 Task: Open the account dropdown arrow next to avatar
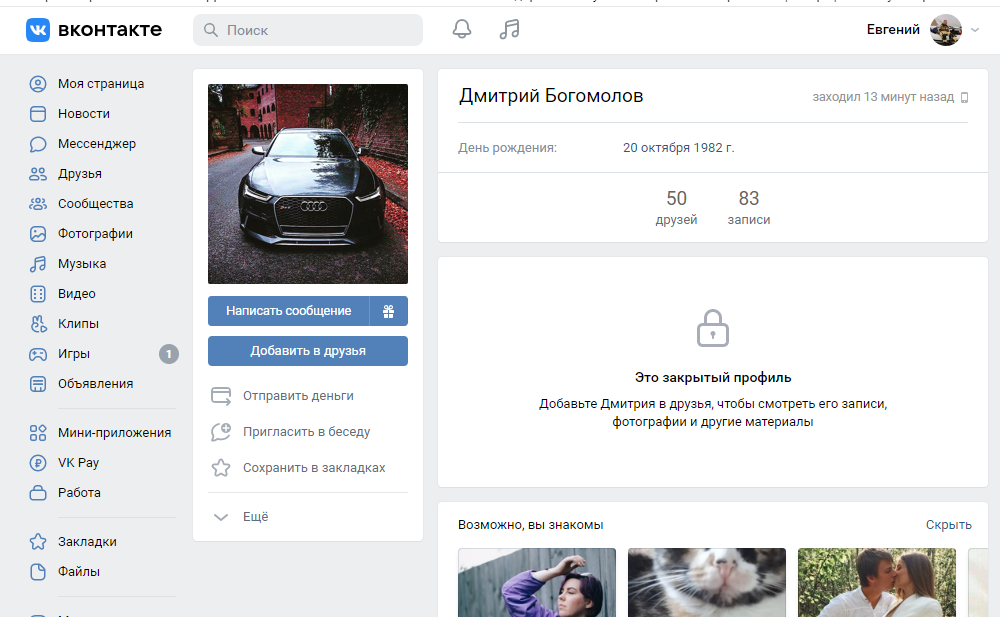(974, 30)
